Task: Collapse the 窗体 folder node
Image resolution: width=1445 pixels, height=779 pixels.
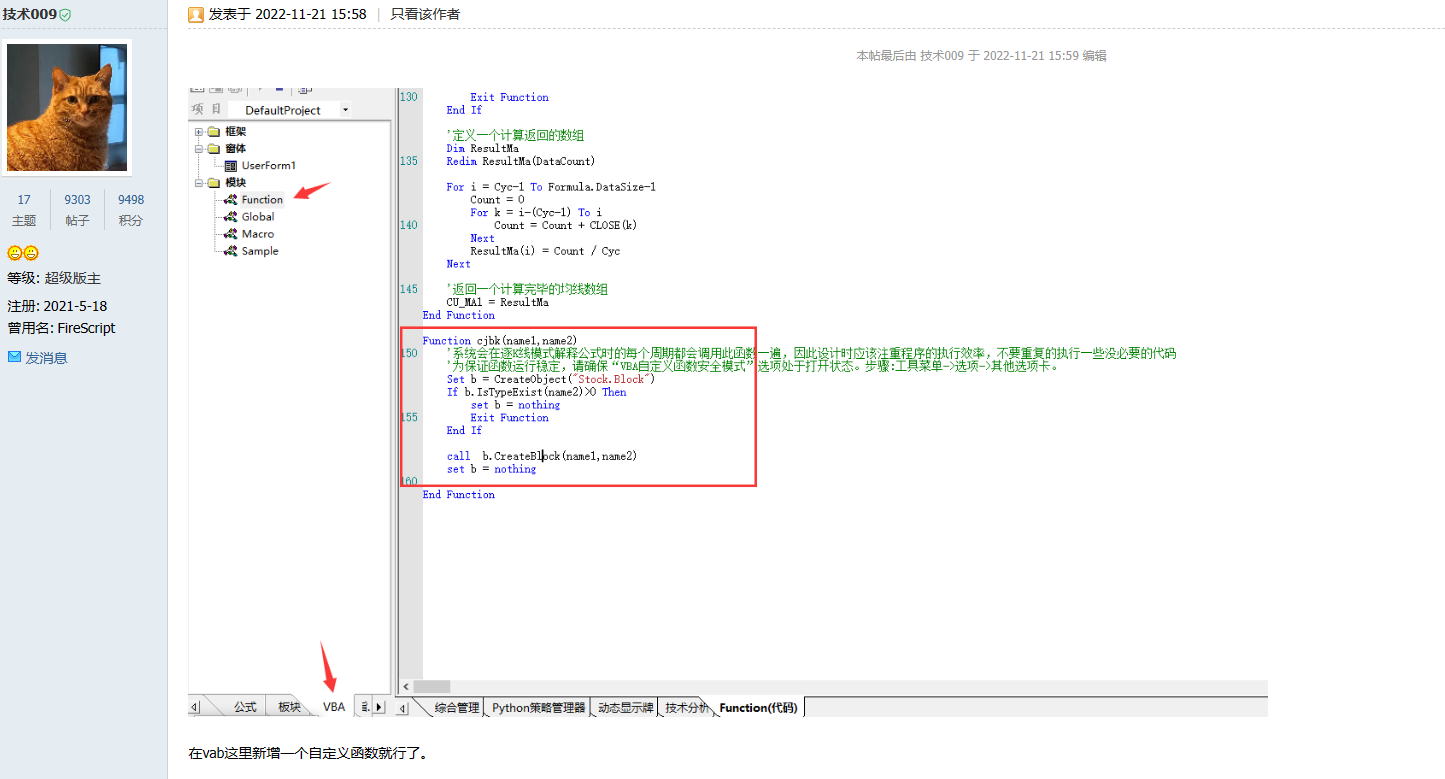Action: pos(199,149)
